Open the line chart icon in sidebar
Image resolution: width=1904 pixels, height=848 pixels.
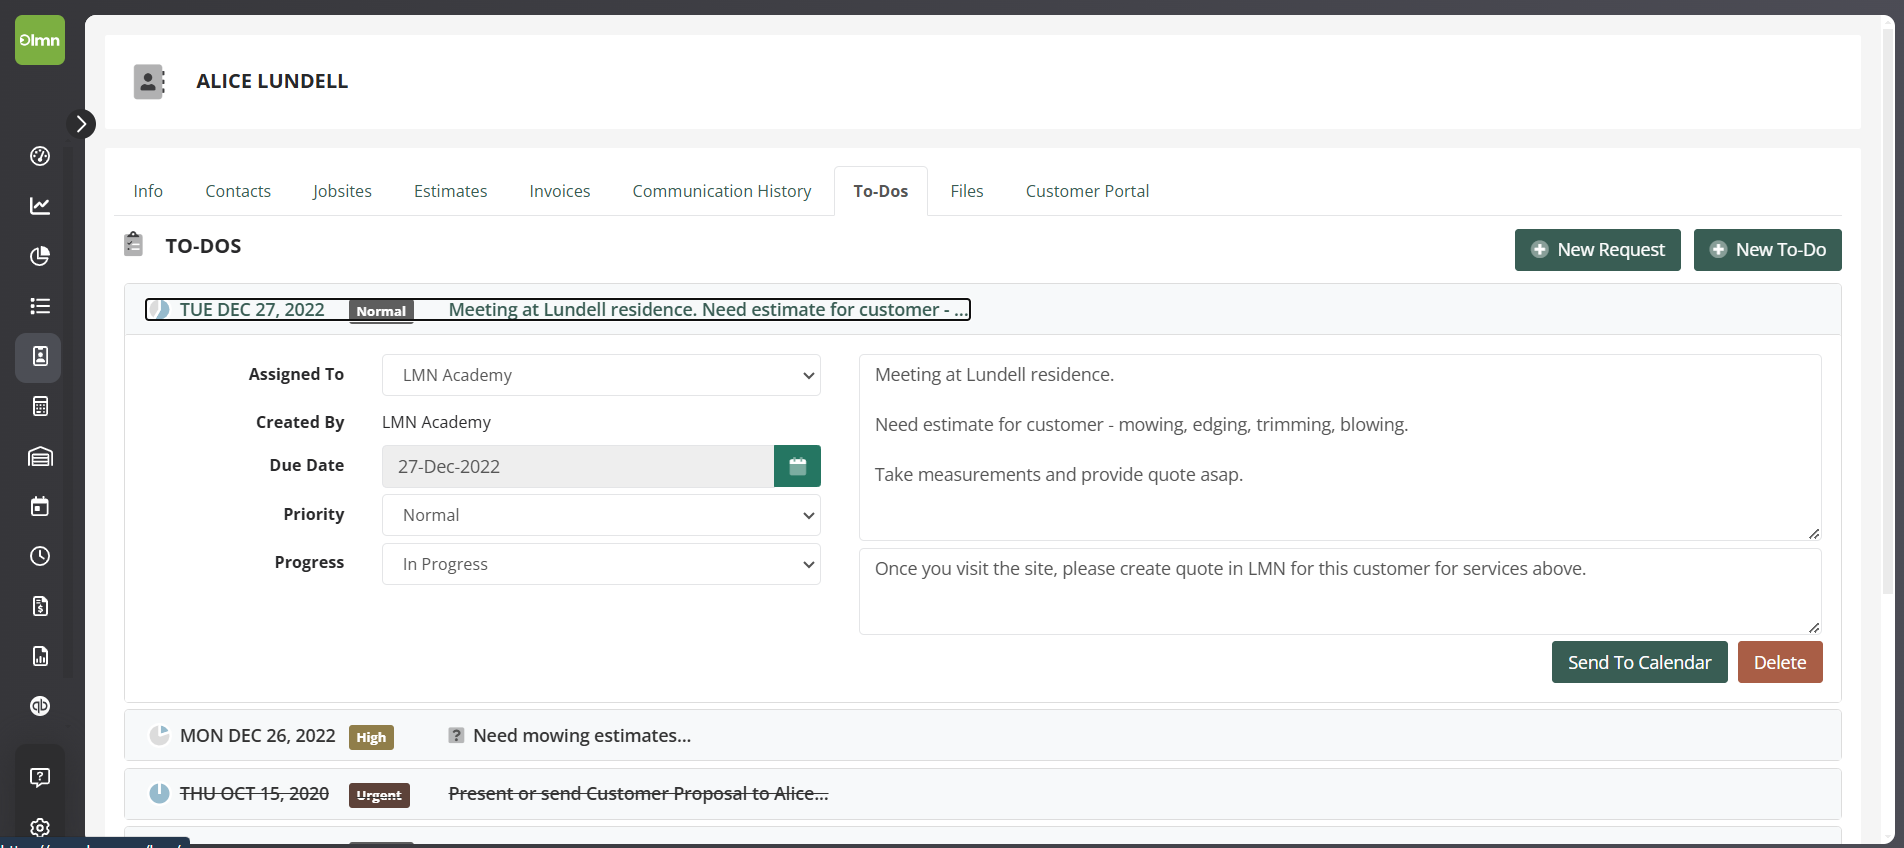[x=40, y=206]
